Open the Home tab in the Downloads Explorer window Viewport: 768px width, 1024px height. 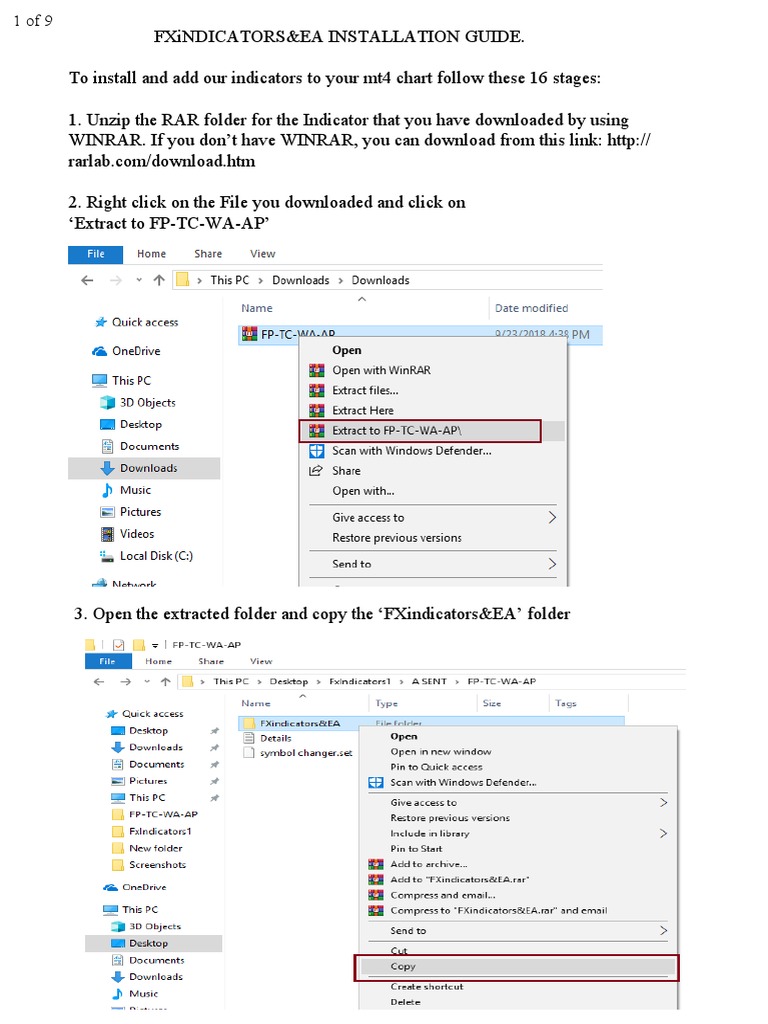(x=152, y=254)
